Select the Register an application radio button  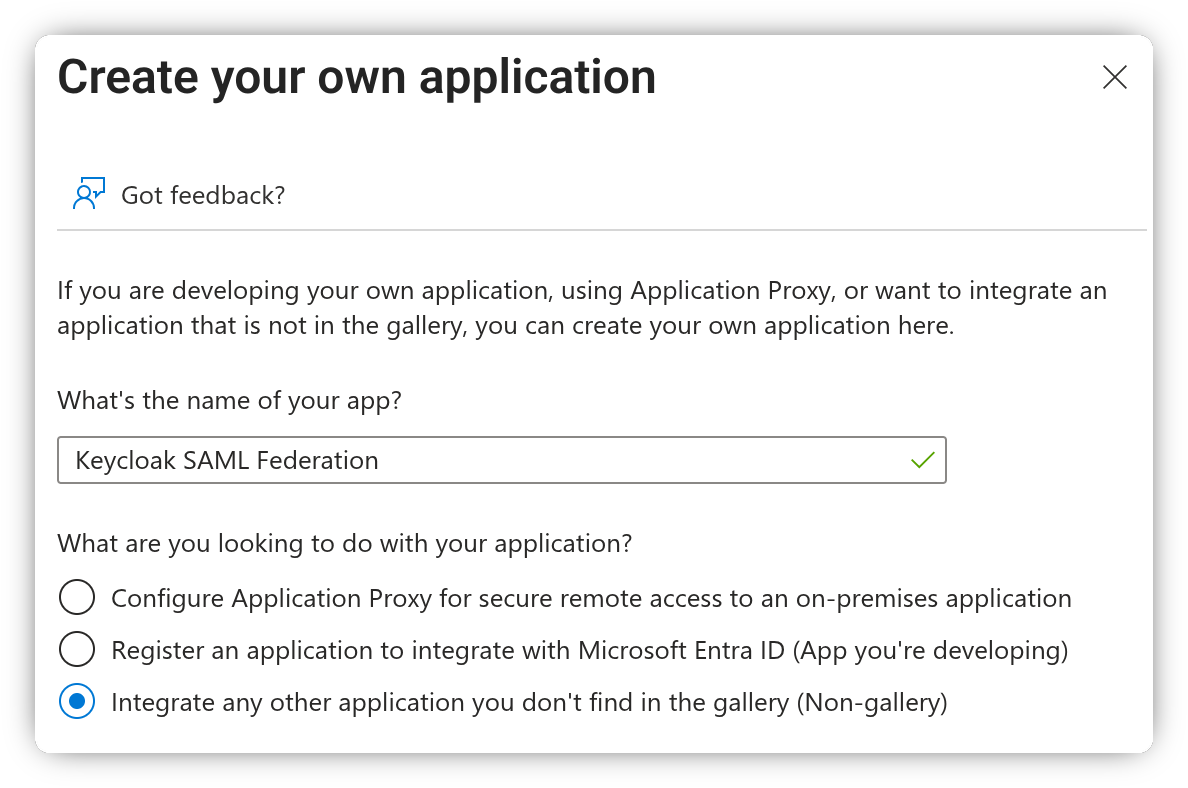77,650
